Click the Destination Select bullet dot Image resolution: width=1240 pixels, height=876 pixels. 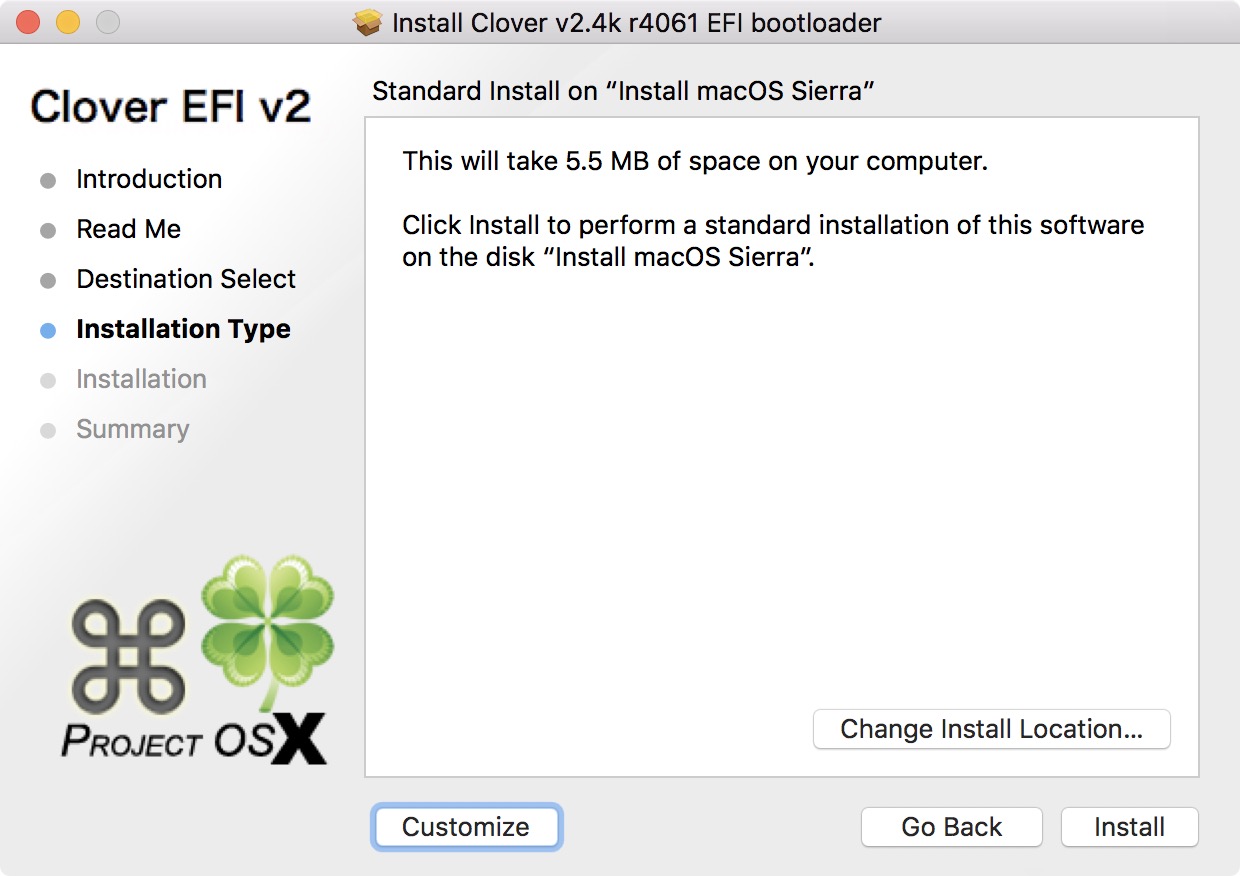48,281
